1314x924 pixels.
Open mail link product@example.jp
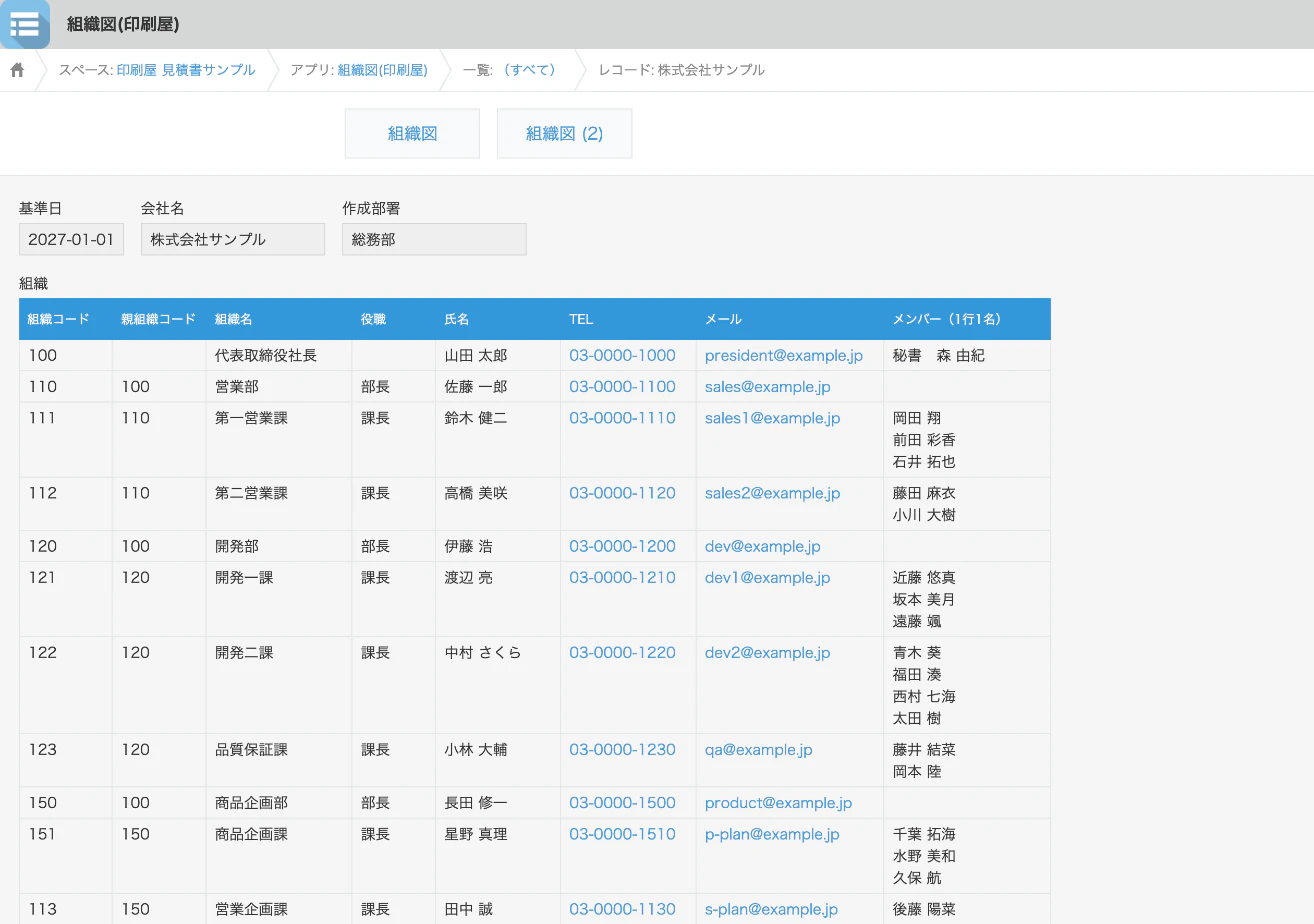[x=778, y=802]
